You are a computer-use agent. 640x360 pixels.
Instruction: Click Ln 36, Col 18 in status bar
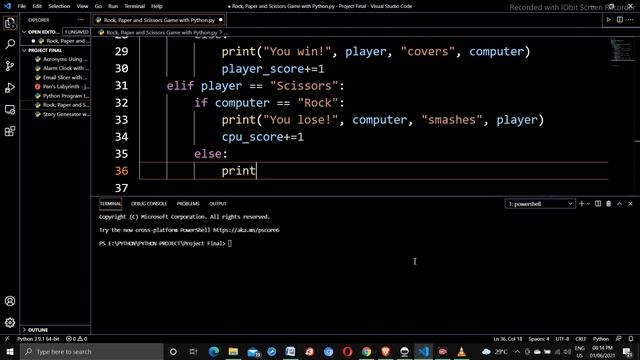point(507,339)
